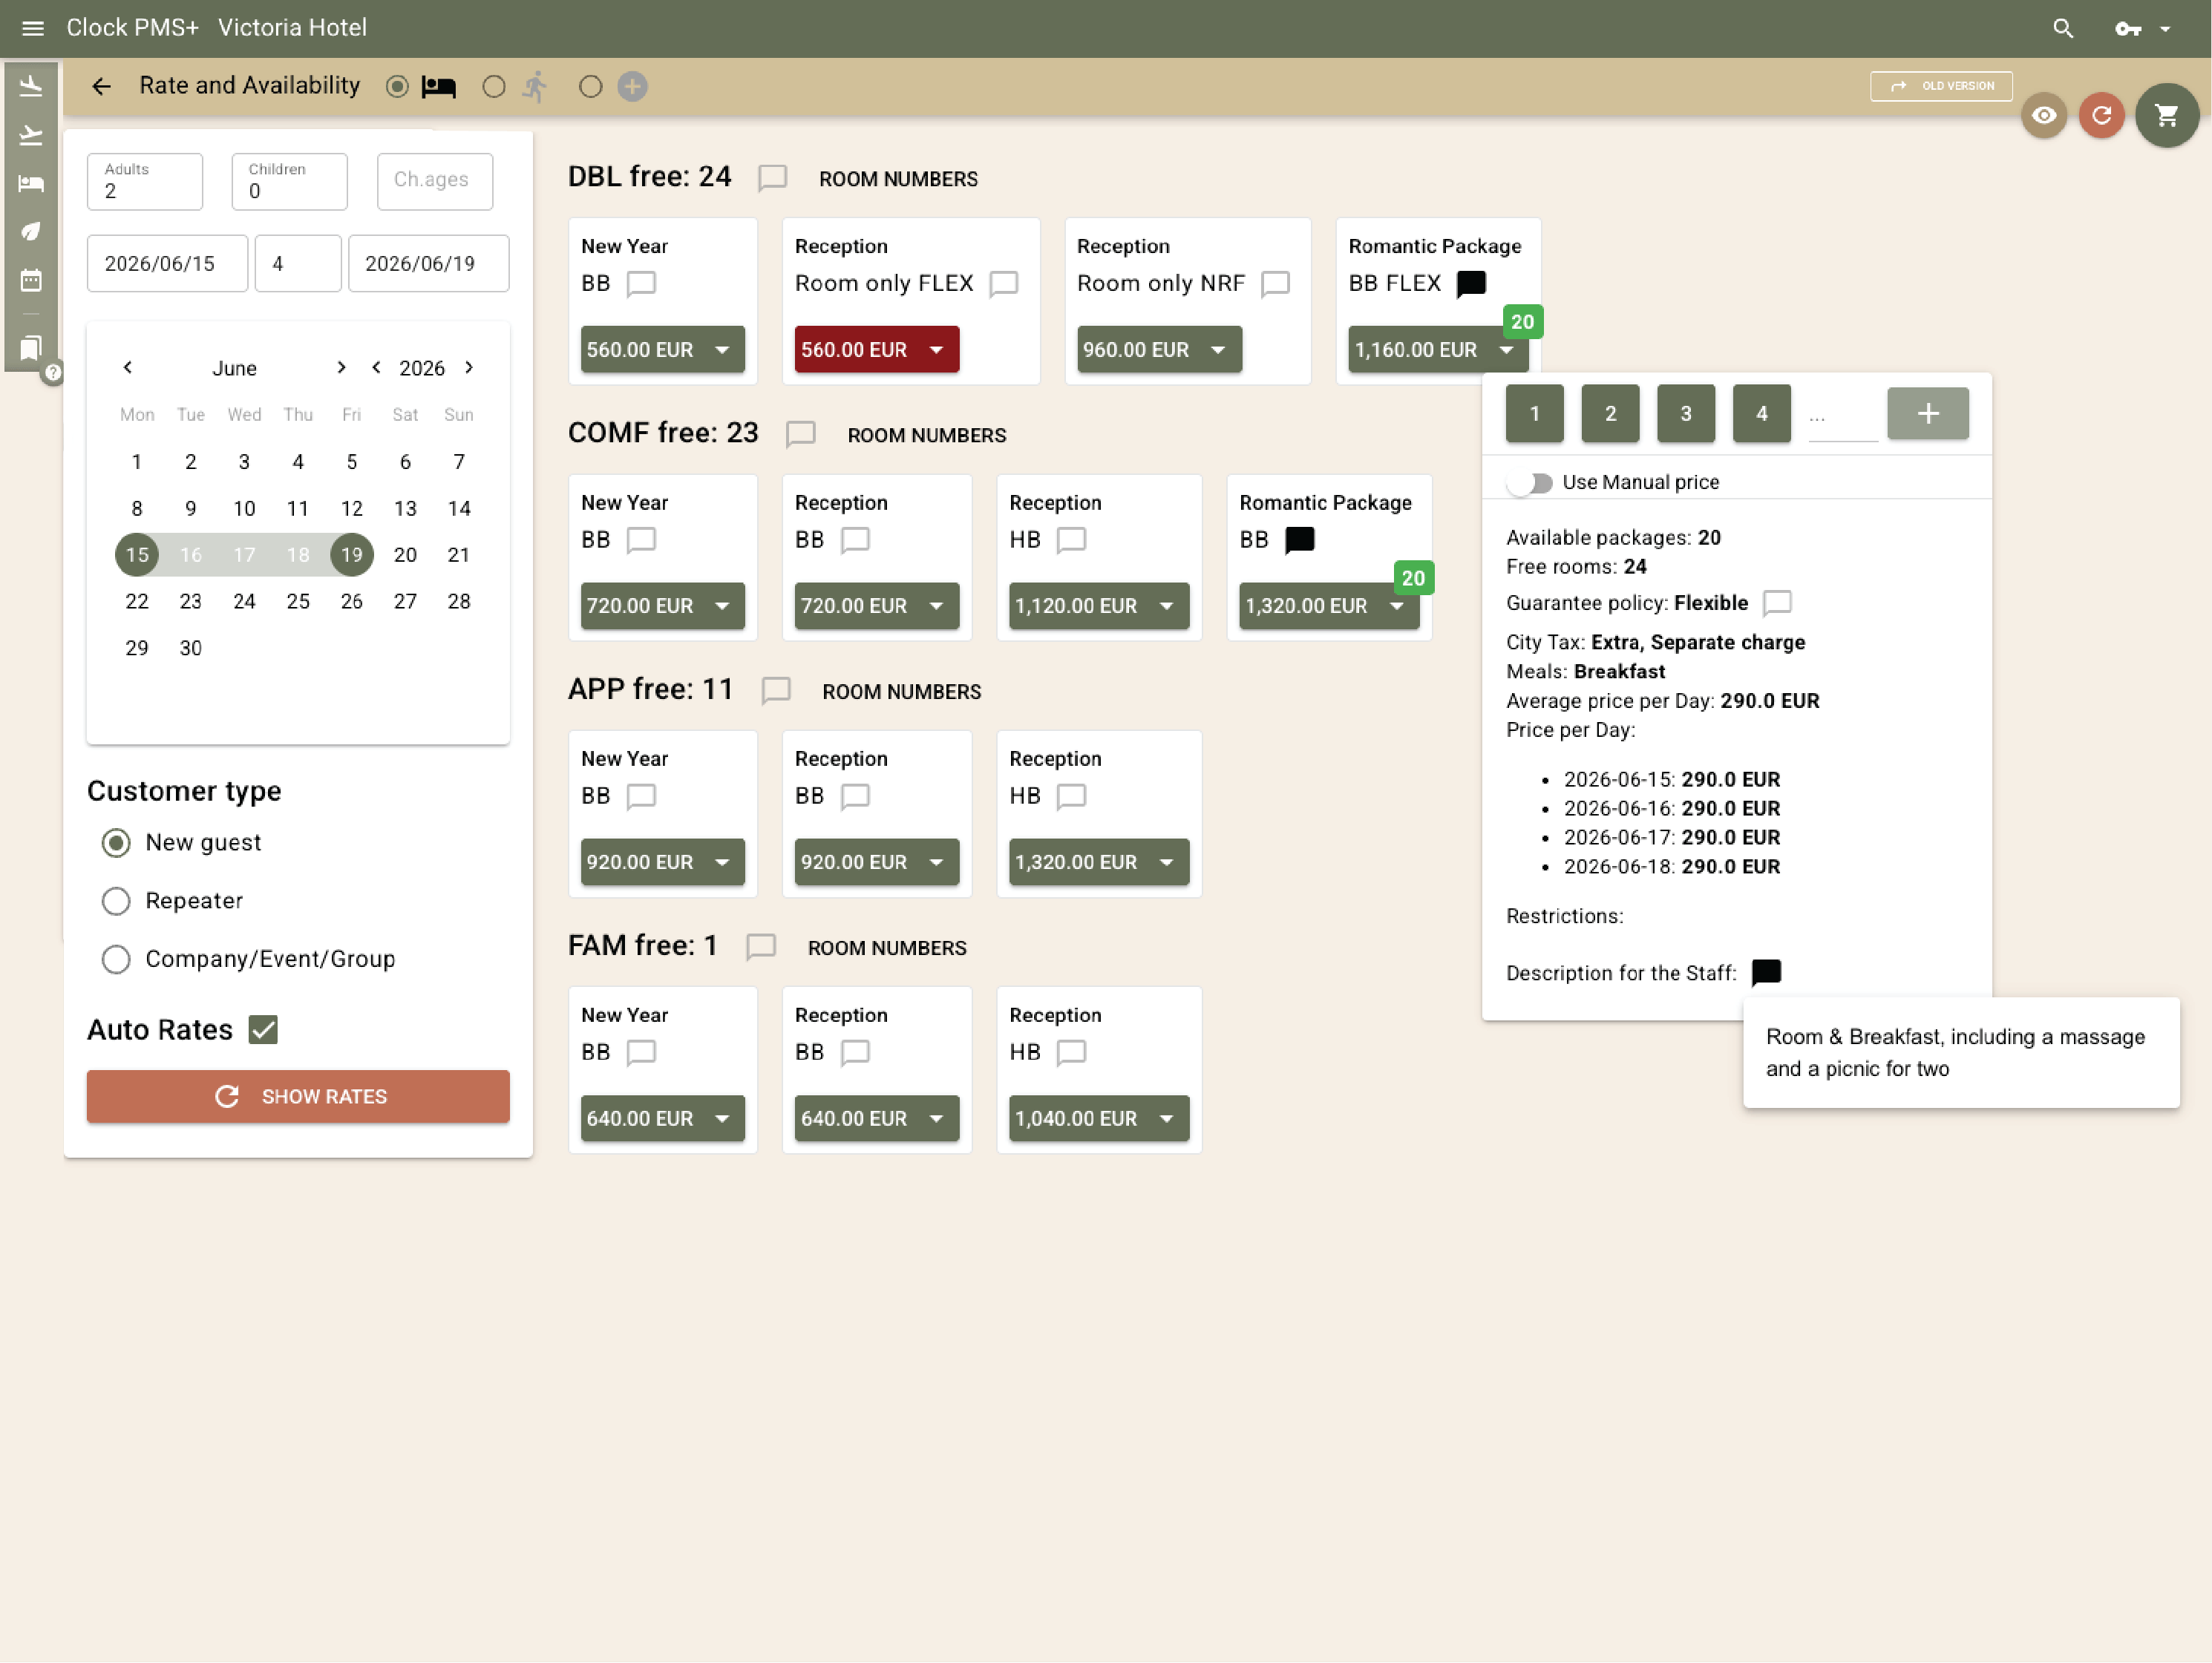Expand COMF 1,320.00 EUR Romantic Package dropdown
Screen dimensions: 2212x1663
(1328, 606)
